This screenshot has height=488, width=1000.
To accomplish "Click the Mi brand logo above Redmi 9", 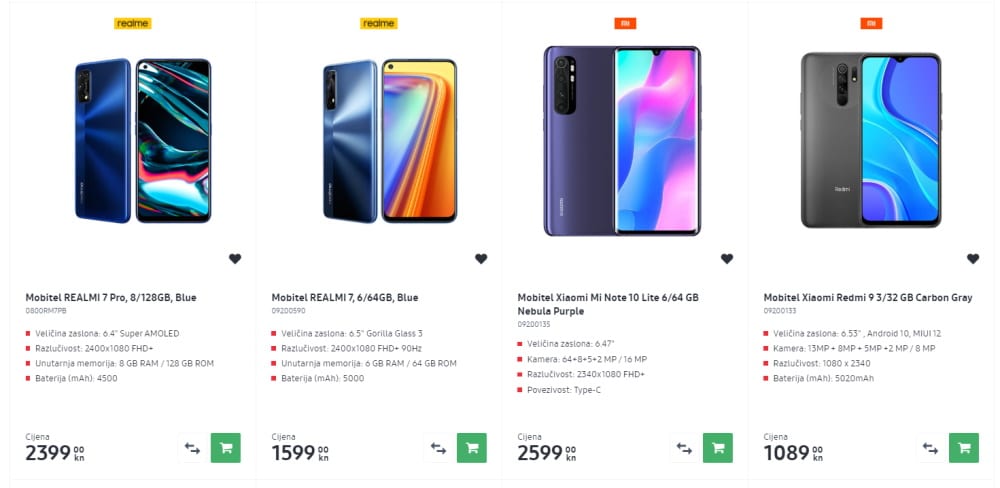I will point(871,24).
